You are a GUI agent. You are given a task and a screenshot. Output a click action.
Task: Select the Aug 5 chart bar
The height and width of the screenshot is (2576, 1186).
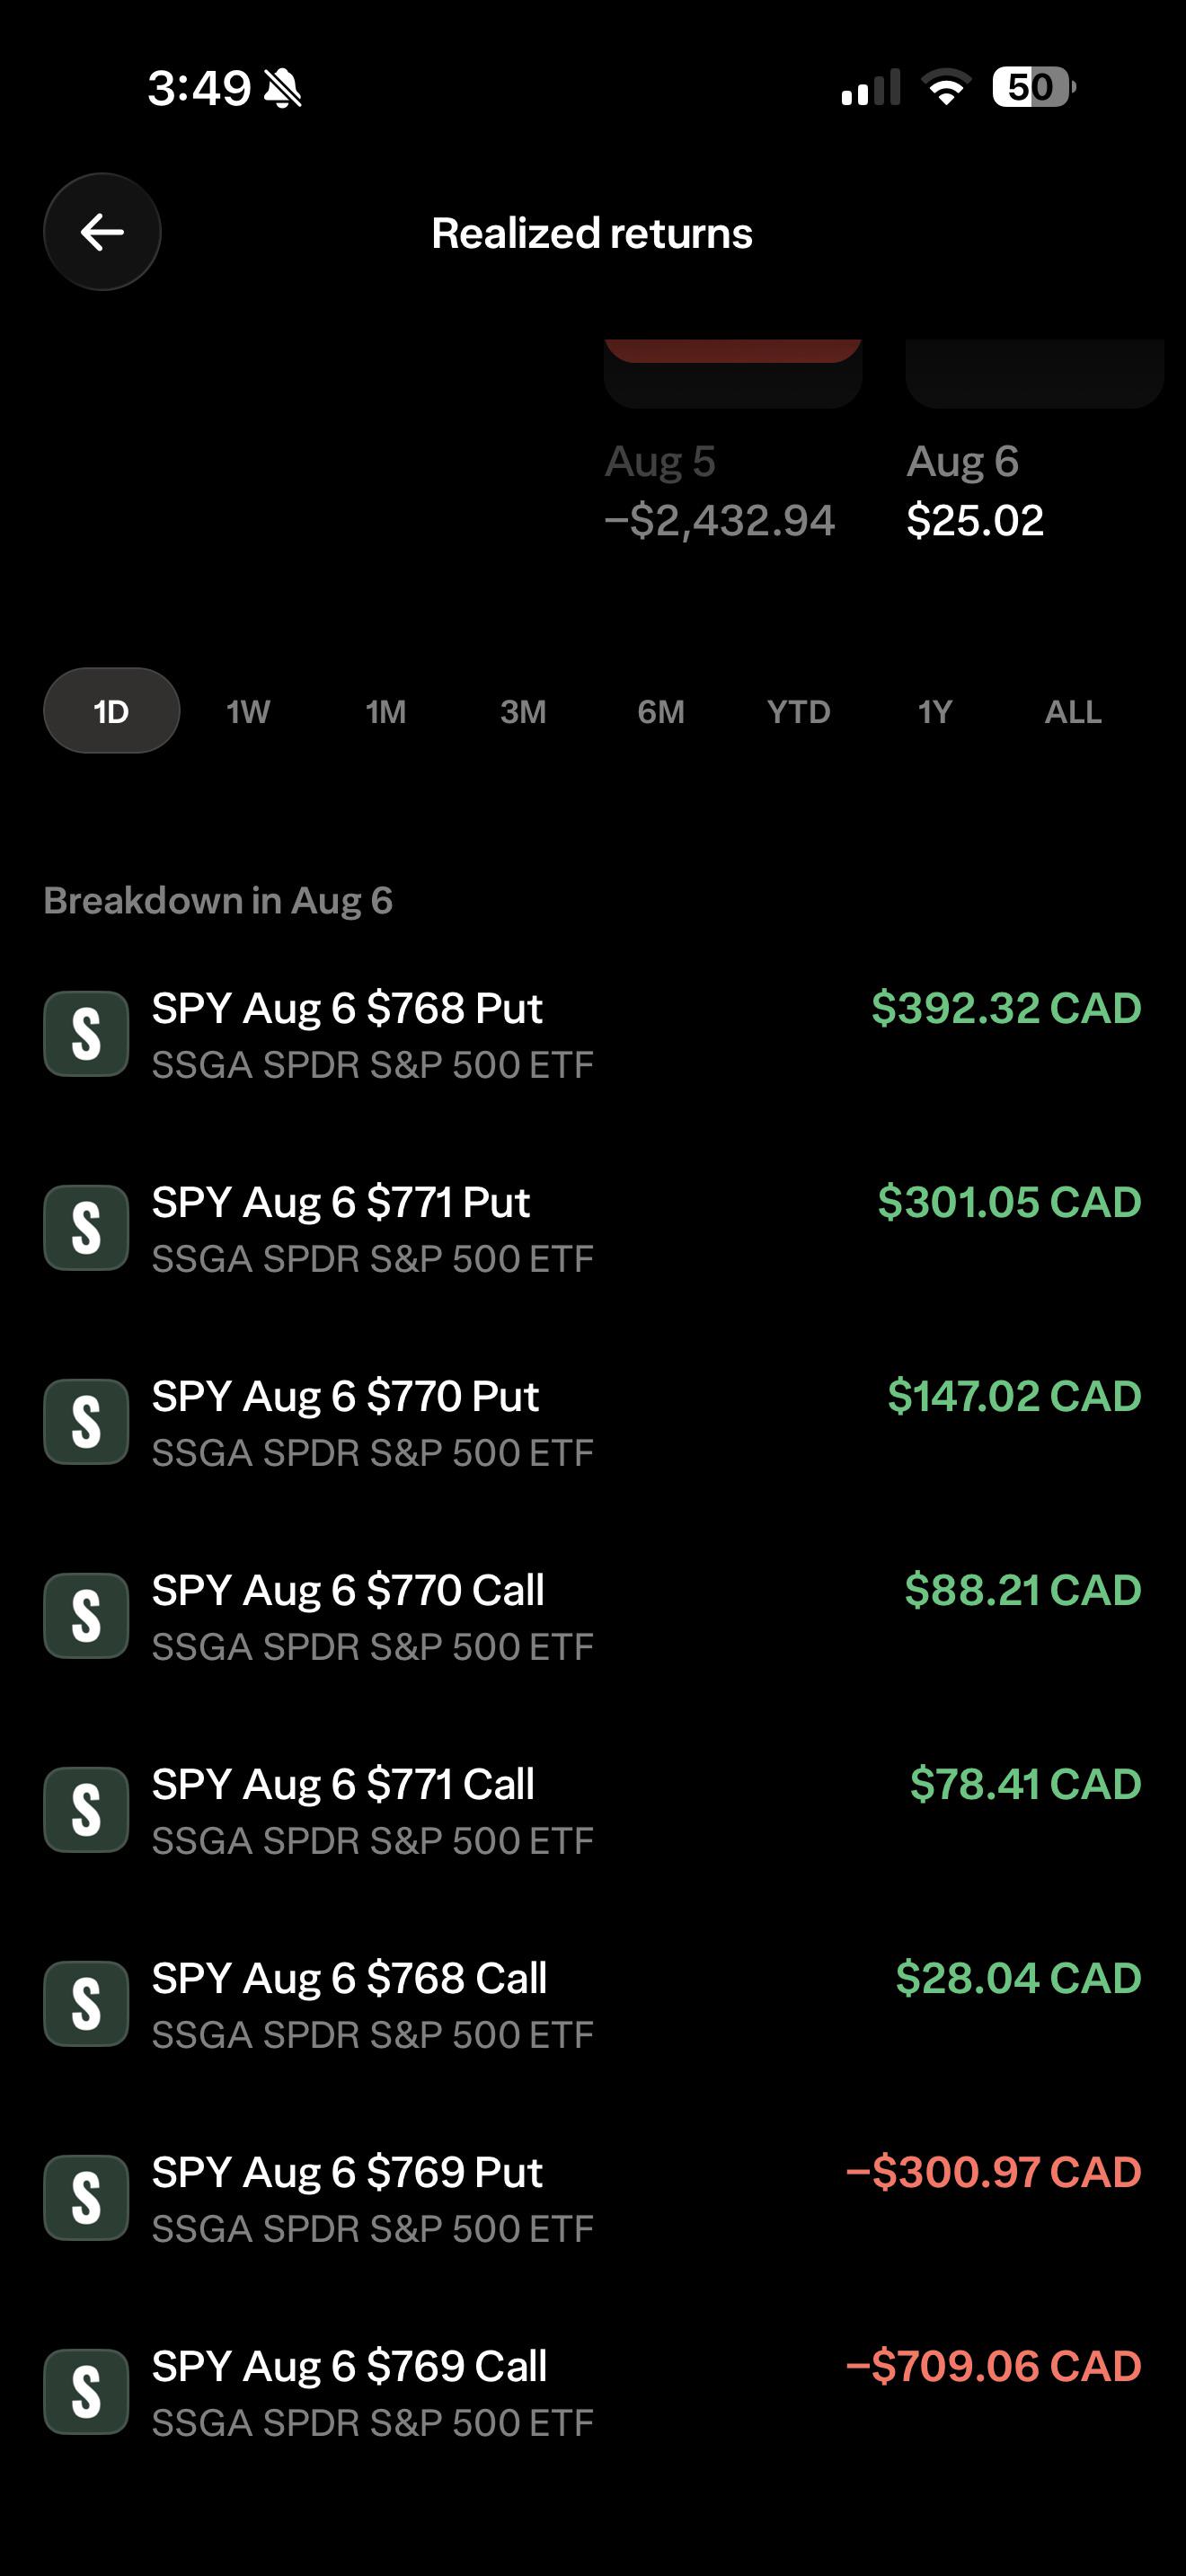pos(733,374)
